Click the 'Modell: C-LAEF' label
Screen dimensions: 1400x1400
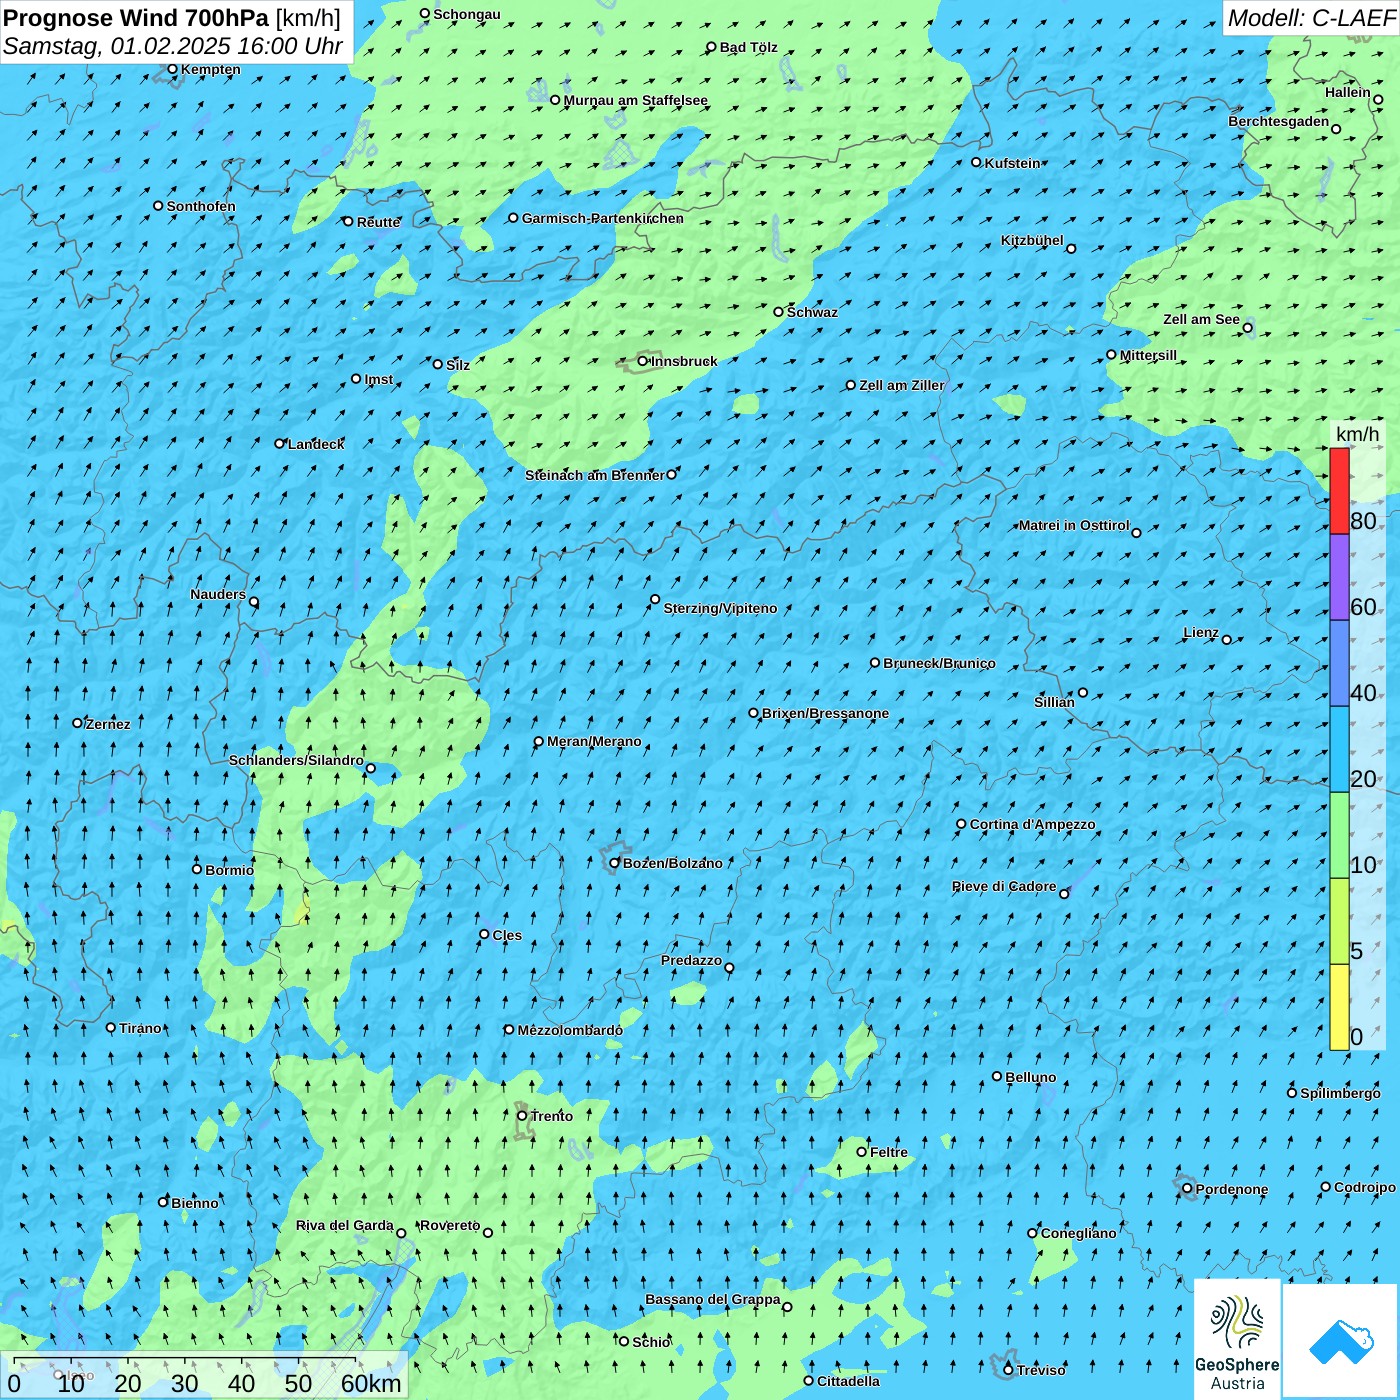[x=1311, y=18]
